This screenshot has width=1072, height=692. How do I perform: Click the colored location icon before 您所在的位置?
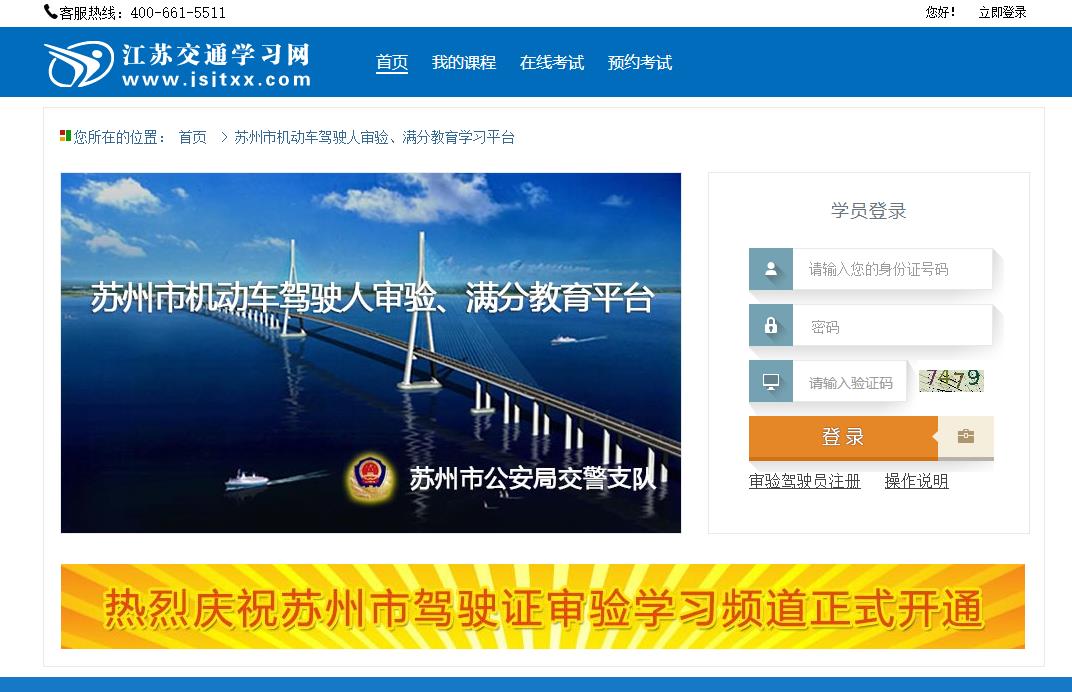pos(65,136)
